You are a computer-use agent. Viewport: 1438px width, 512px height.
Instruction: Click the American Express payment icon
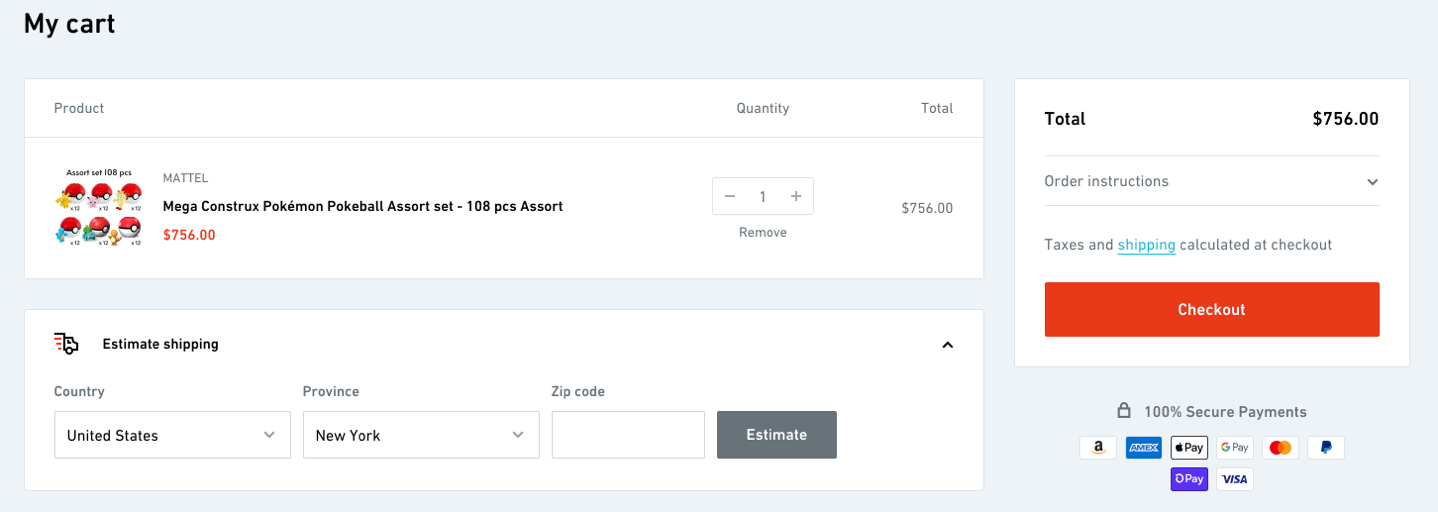click(1143, 447)
